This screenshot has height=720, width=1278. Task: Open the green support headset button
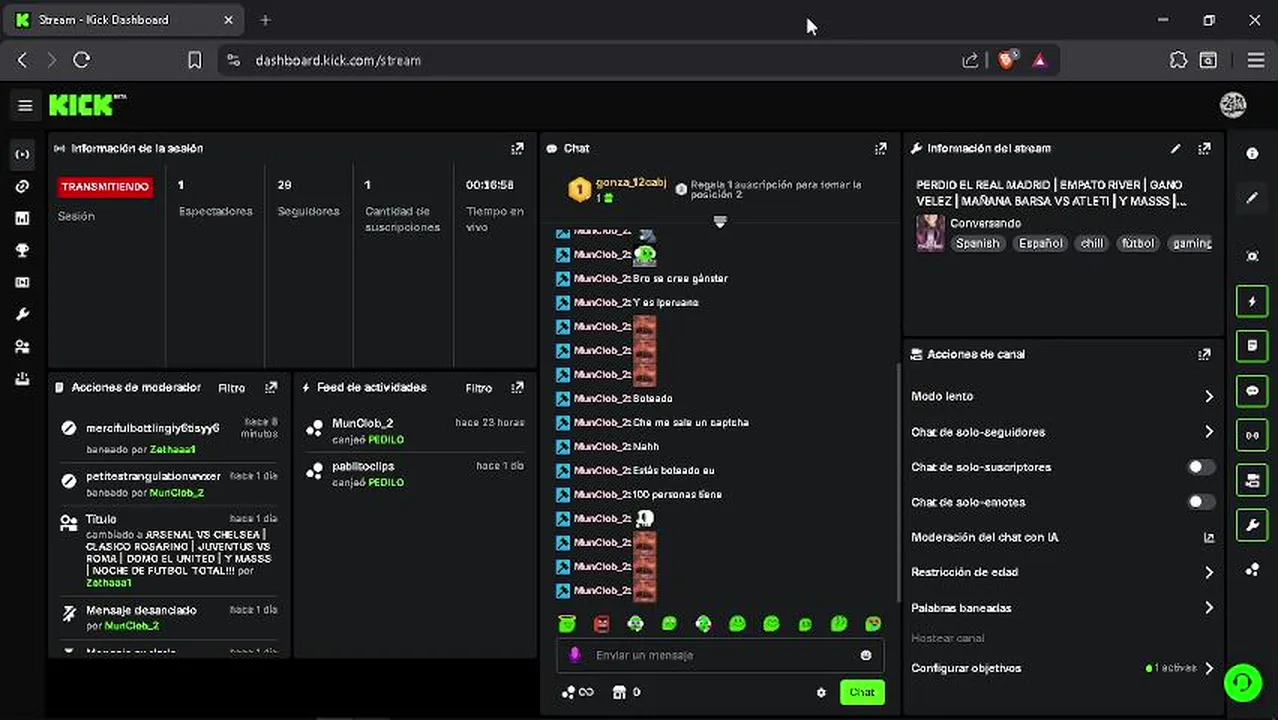(x=1242, y=682)
